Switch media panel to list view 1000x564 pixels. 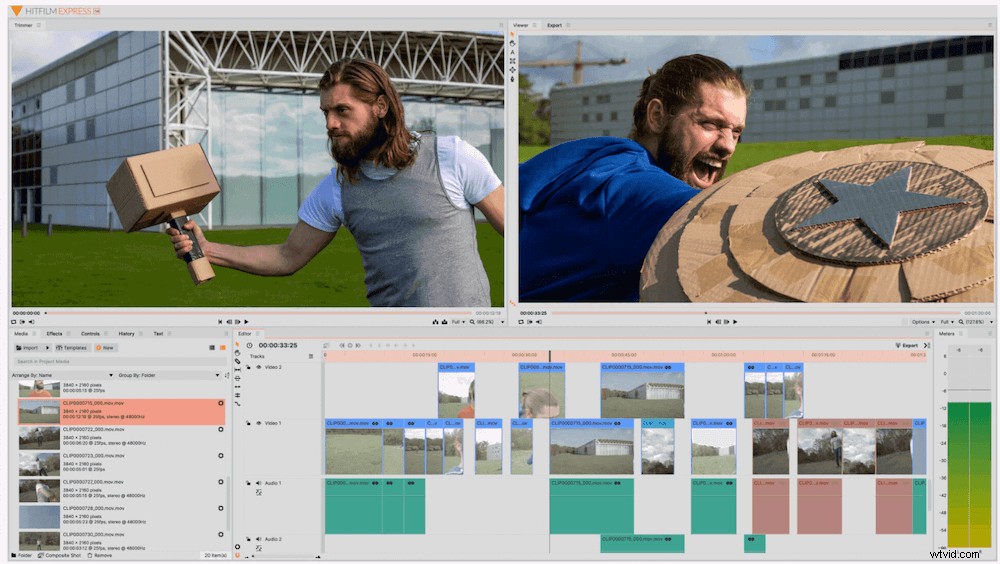coord(212,348)
